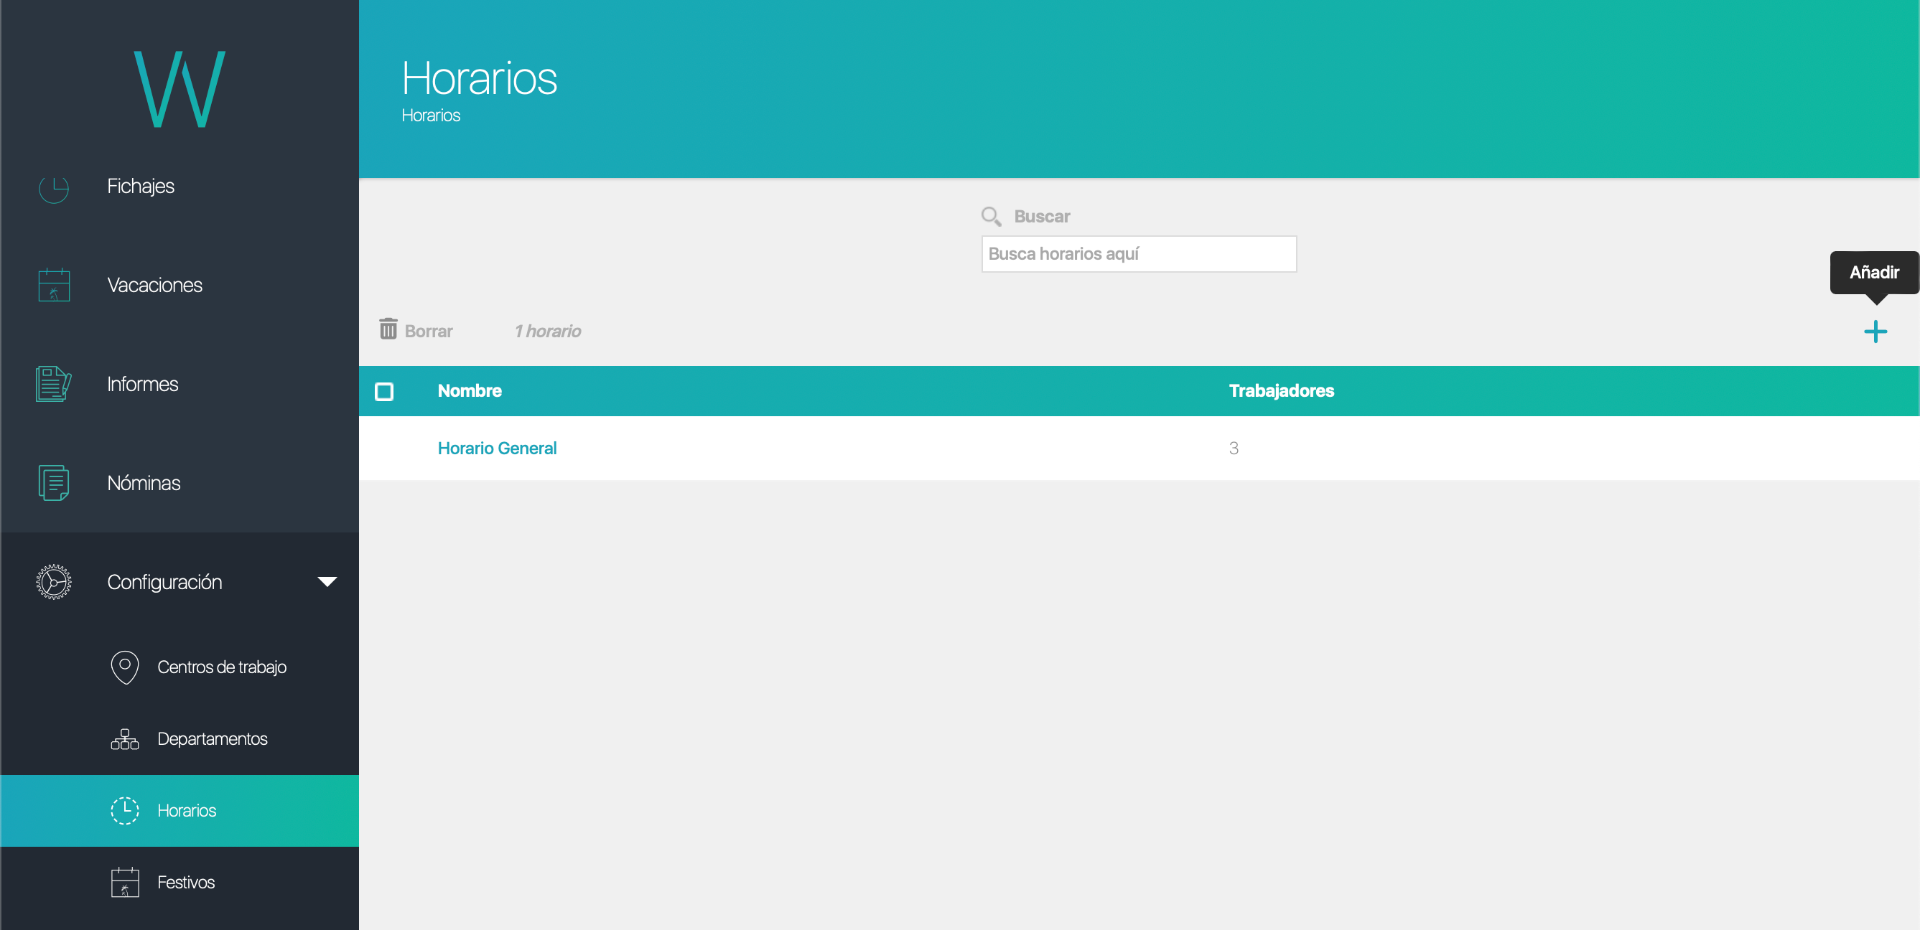Open Fichajes menu item
This screenshot has width=1920, height=930.
point(141,186)
